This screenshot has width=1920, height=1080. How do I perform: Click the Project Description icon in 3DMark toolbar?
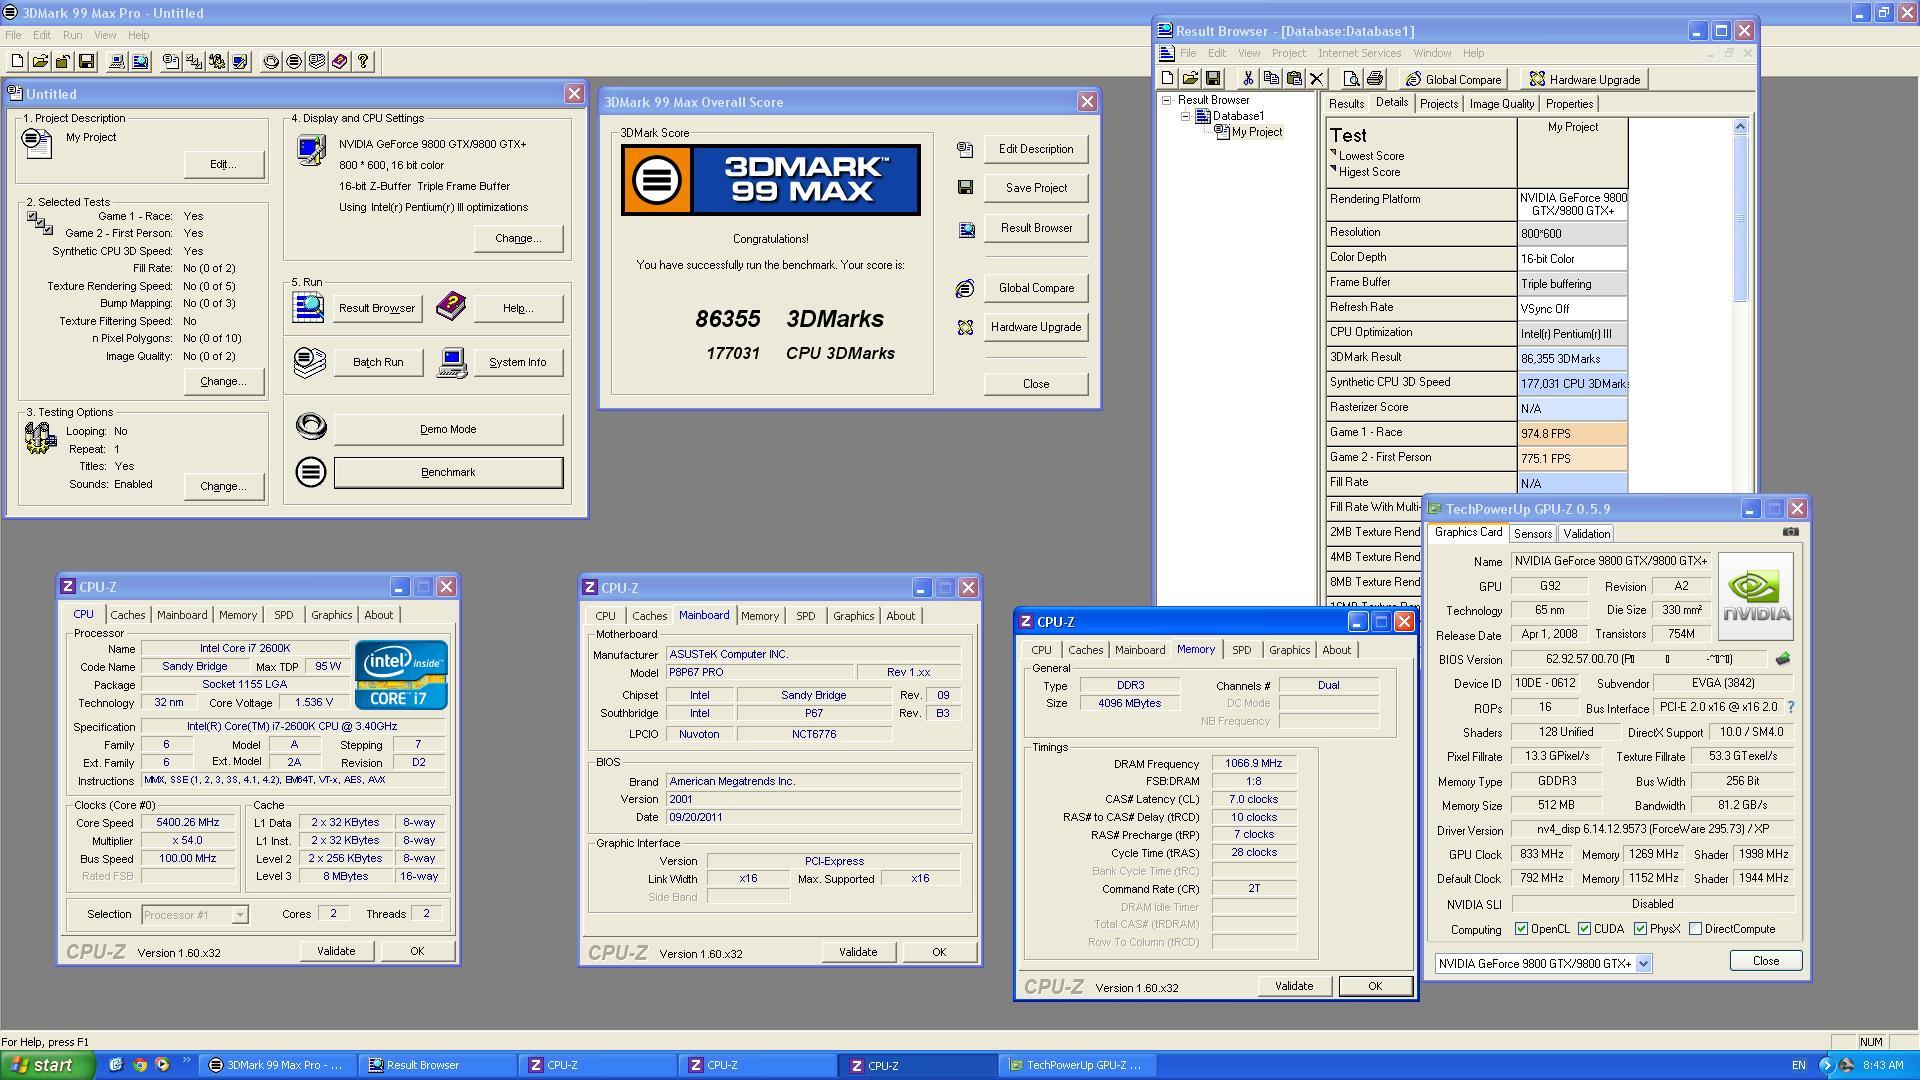[x=171, y=62]
